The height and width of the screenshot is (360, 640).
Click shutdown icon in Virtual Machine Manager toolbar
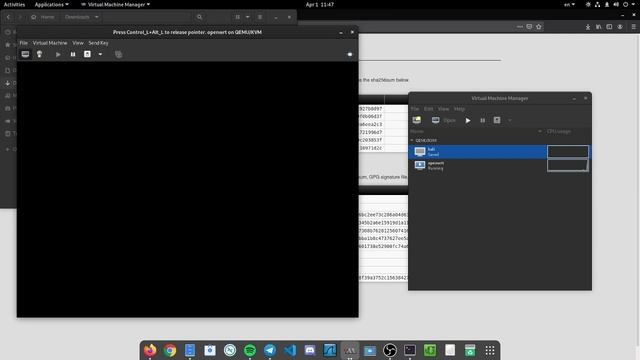497,120
